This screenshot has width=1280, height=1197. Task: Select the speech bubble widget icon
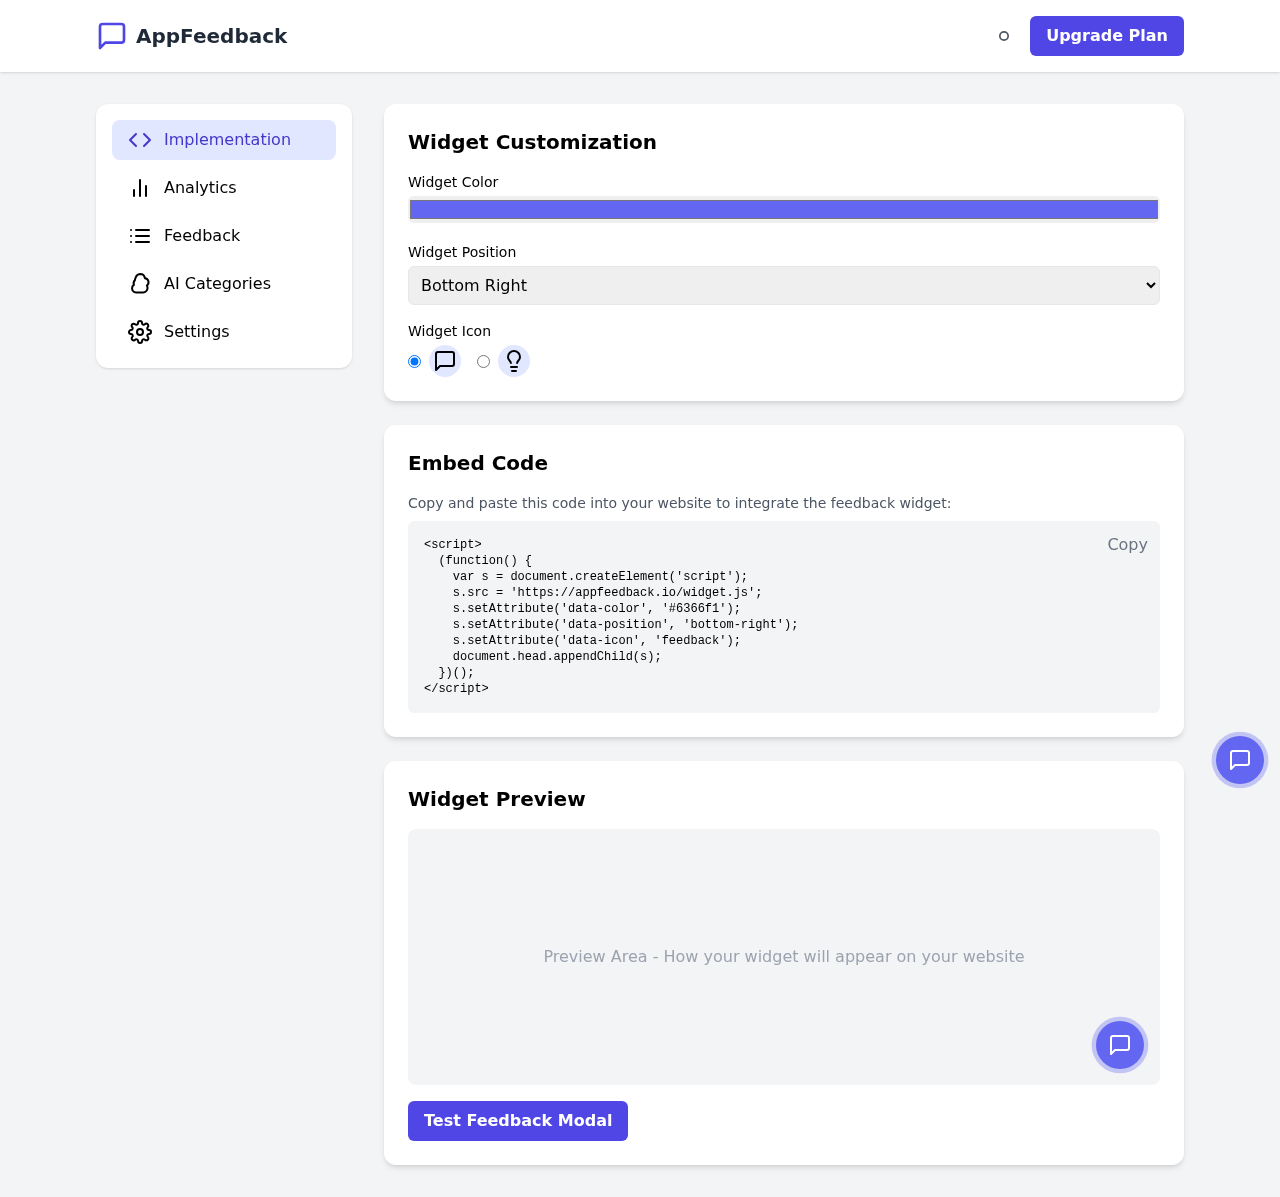444,361
